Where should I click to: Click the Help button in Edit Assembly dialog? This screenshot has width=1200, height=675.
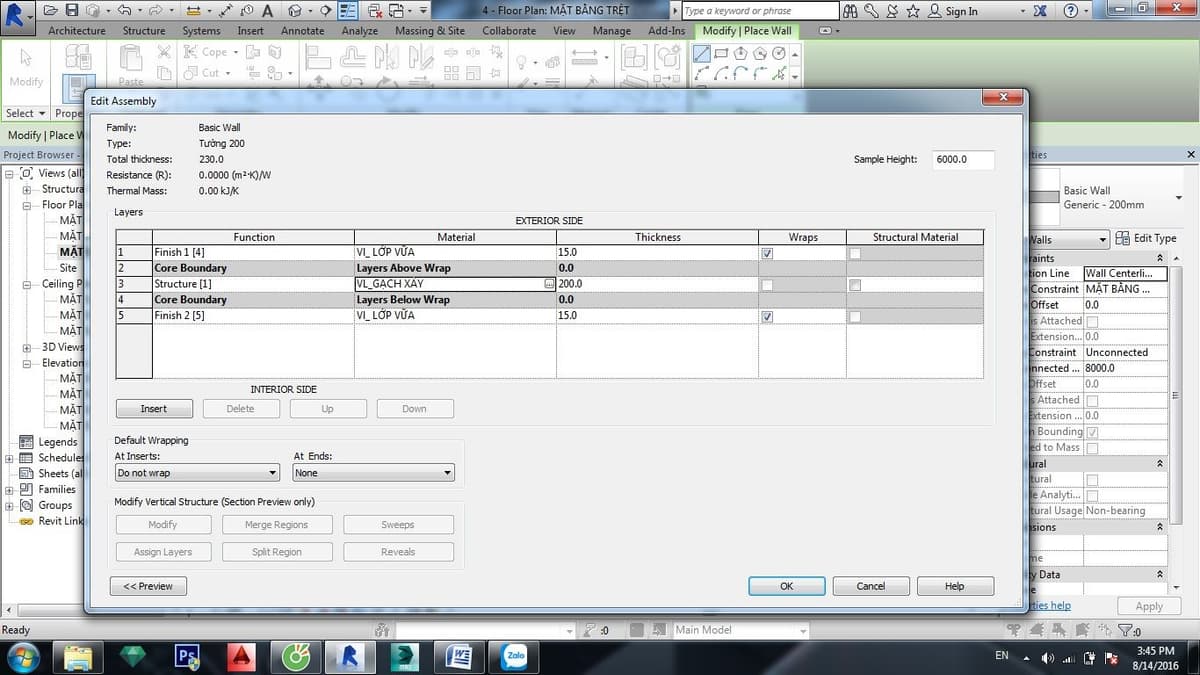(955, 586)
